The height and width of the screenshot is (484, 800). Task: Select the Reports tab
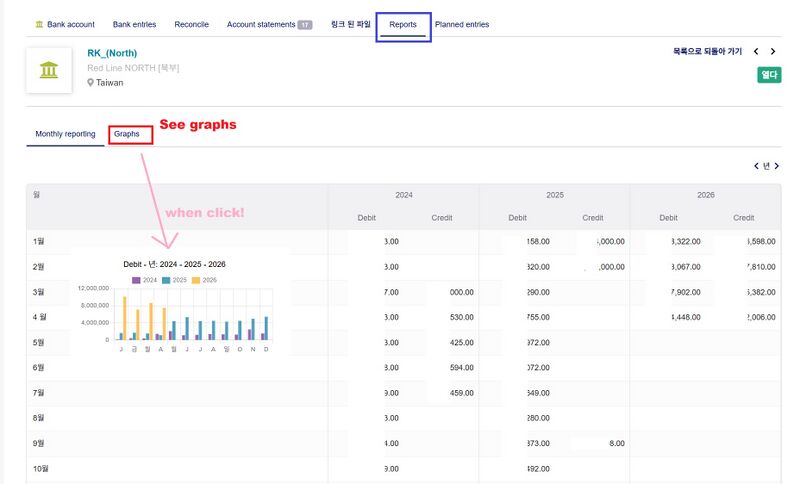[x=403, y=24]
